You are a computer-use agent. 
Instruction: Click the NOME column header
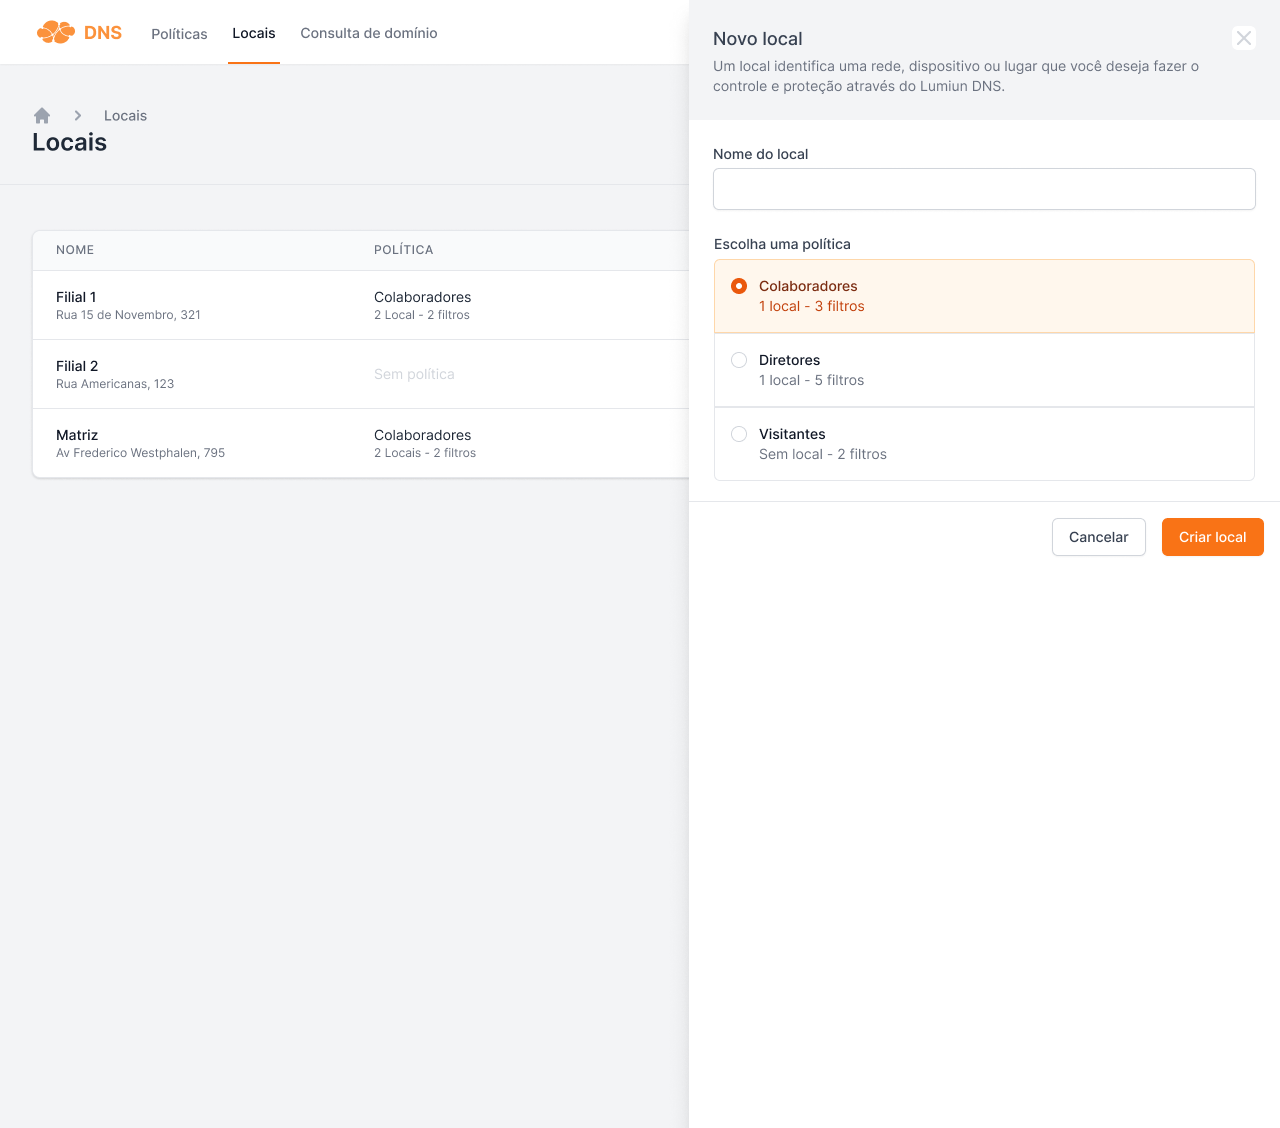point(75,250)
